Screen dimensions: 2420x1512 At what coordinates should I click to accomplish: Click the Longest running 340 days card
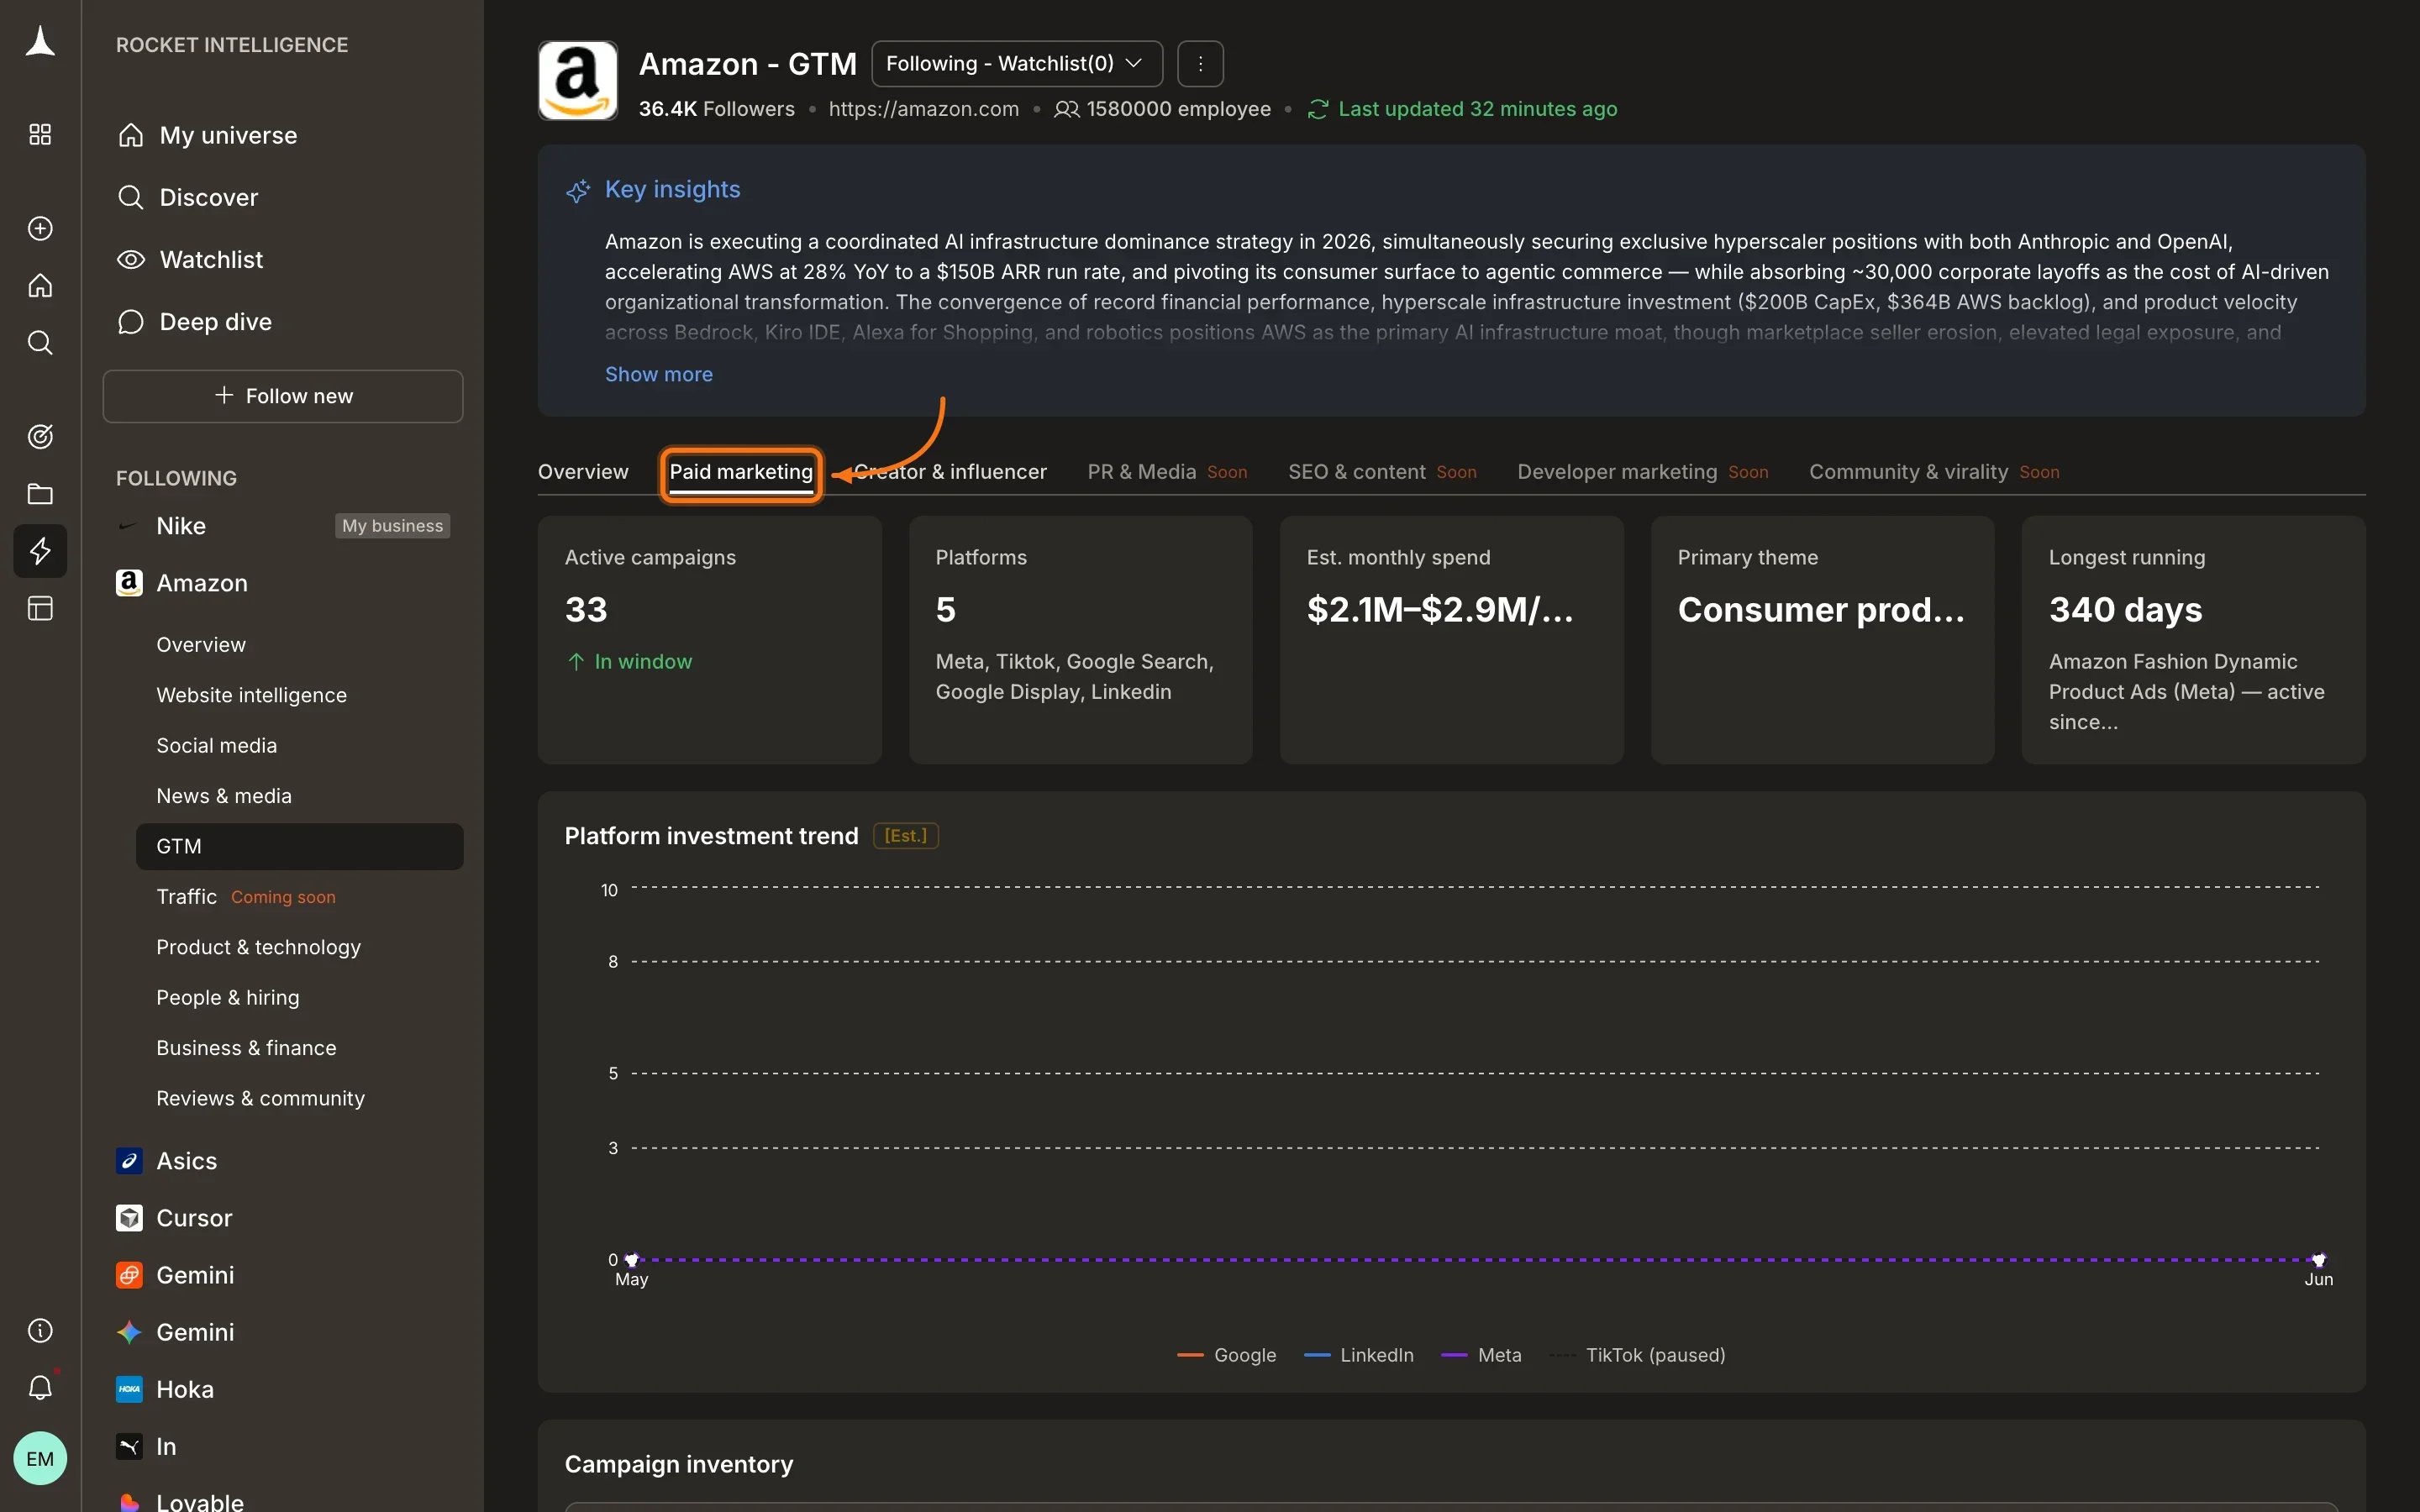(2193, 640)
